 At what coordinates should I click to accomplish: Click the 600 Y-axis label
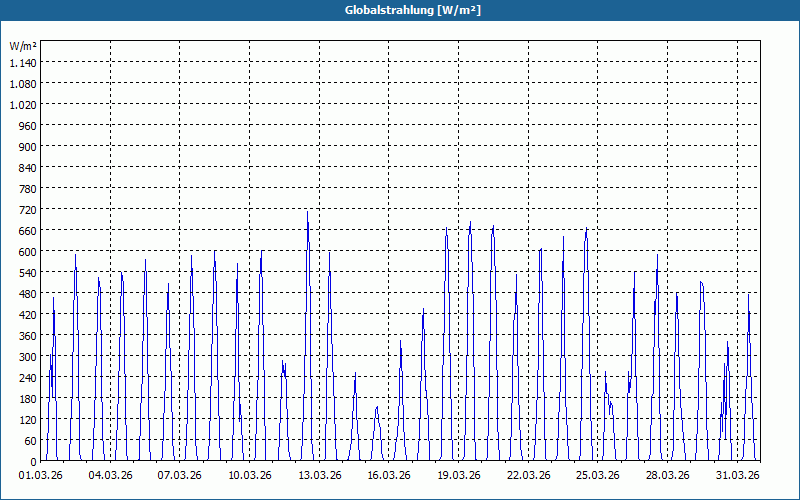(28, 252)
